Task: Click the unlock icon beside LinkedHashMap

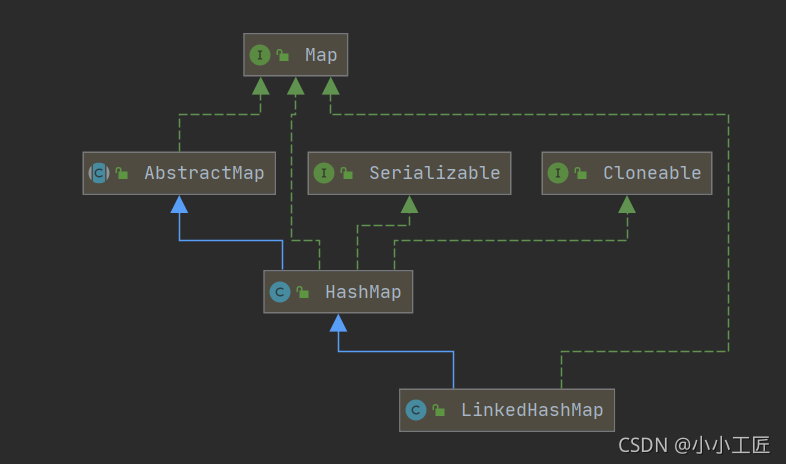Action: [x=438, y=411]
